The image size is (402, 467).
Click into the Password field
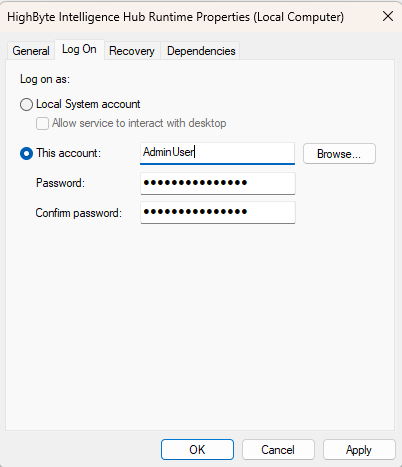pyautogui.click(x=218, y=183)
